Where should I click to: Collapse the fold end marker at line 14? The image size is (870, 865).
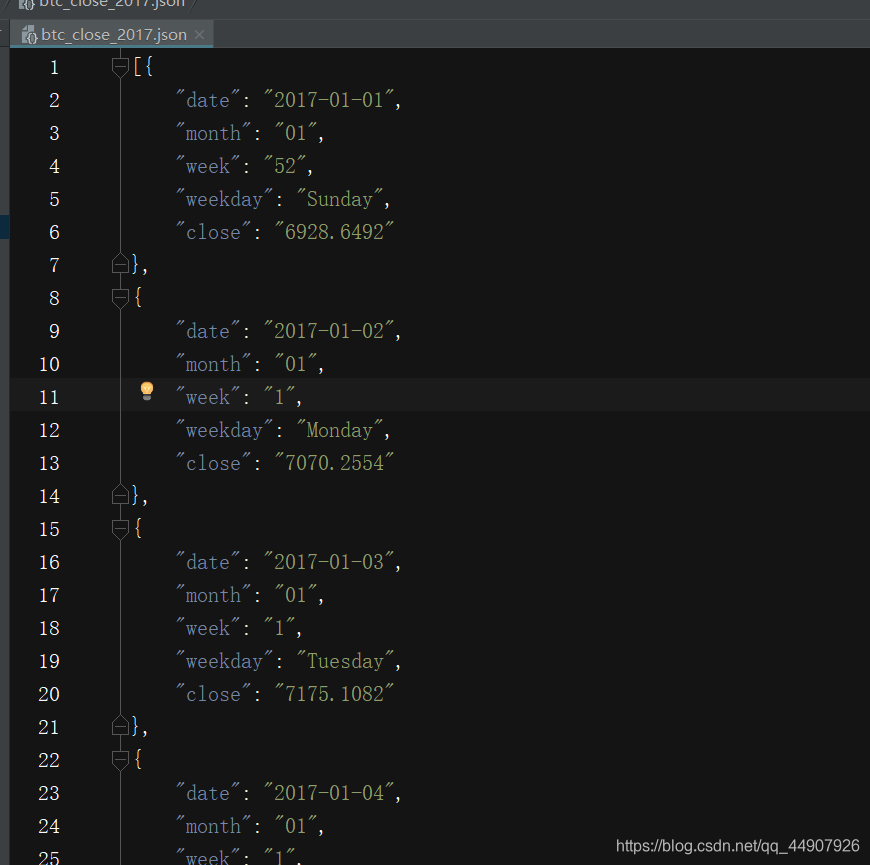click(x=120, y=495)
